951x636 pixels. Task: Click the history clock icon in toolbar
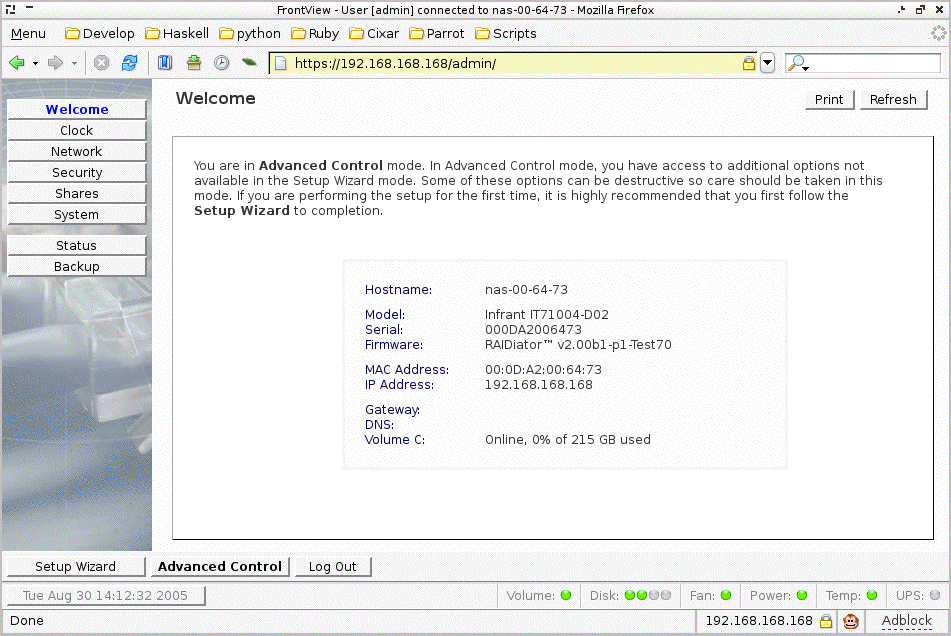[221, 63]
